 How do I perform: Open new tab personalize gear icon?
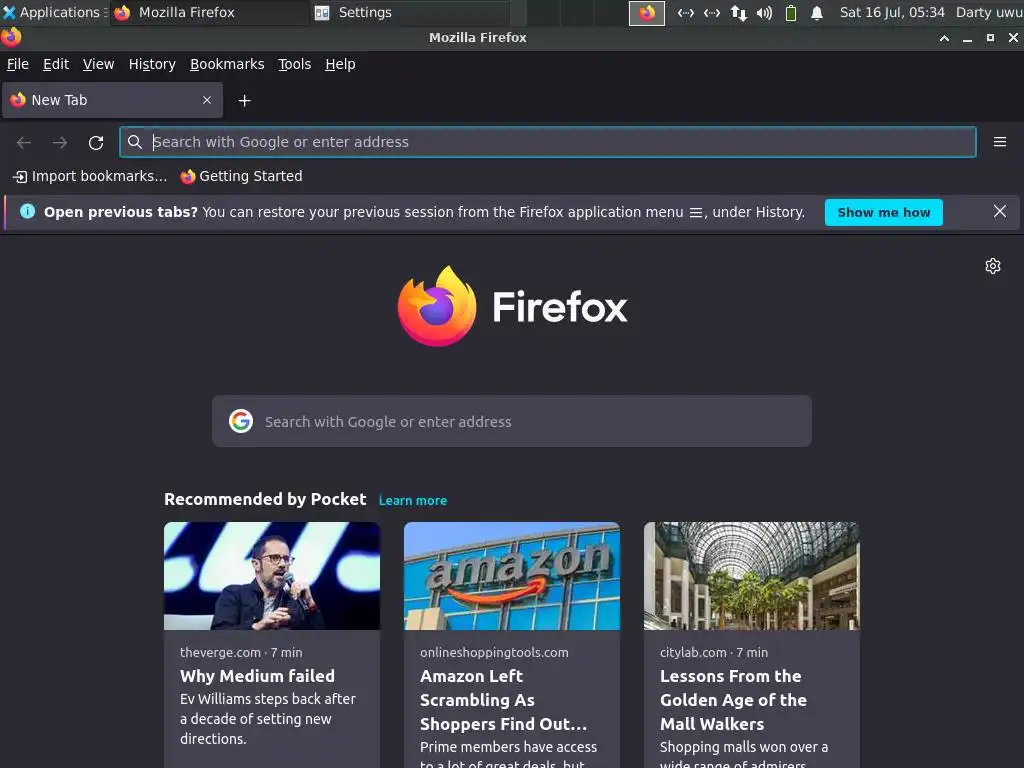click(993, 266)
